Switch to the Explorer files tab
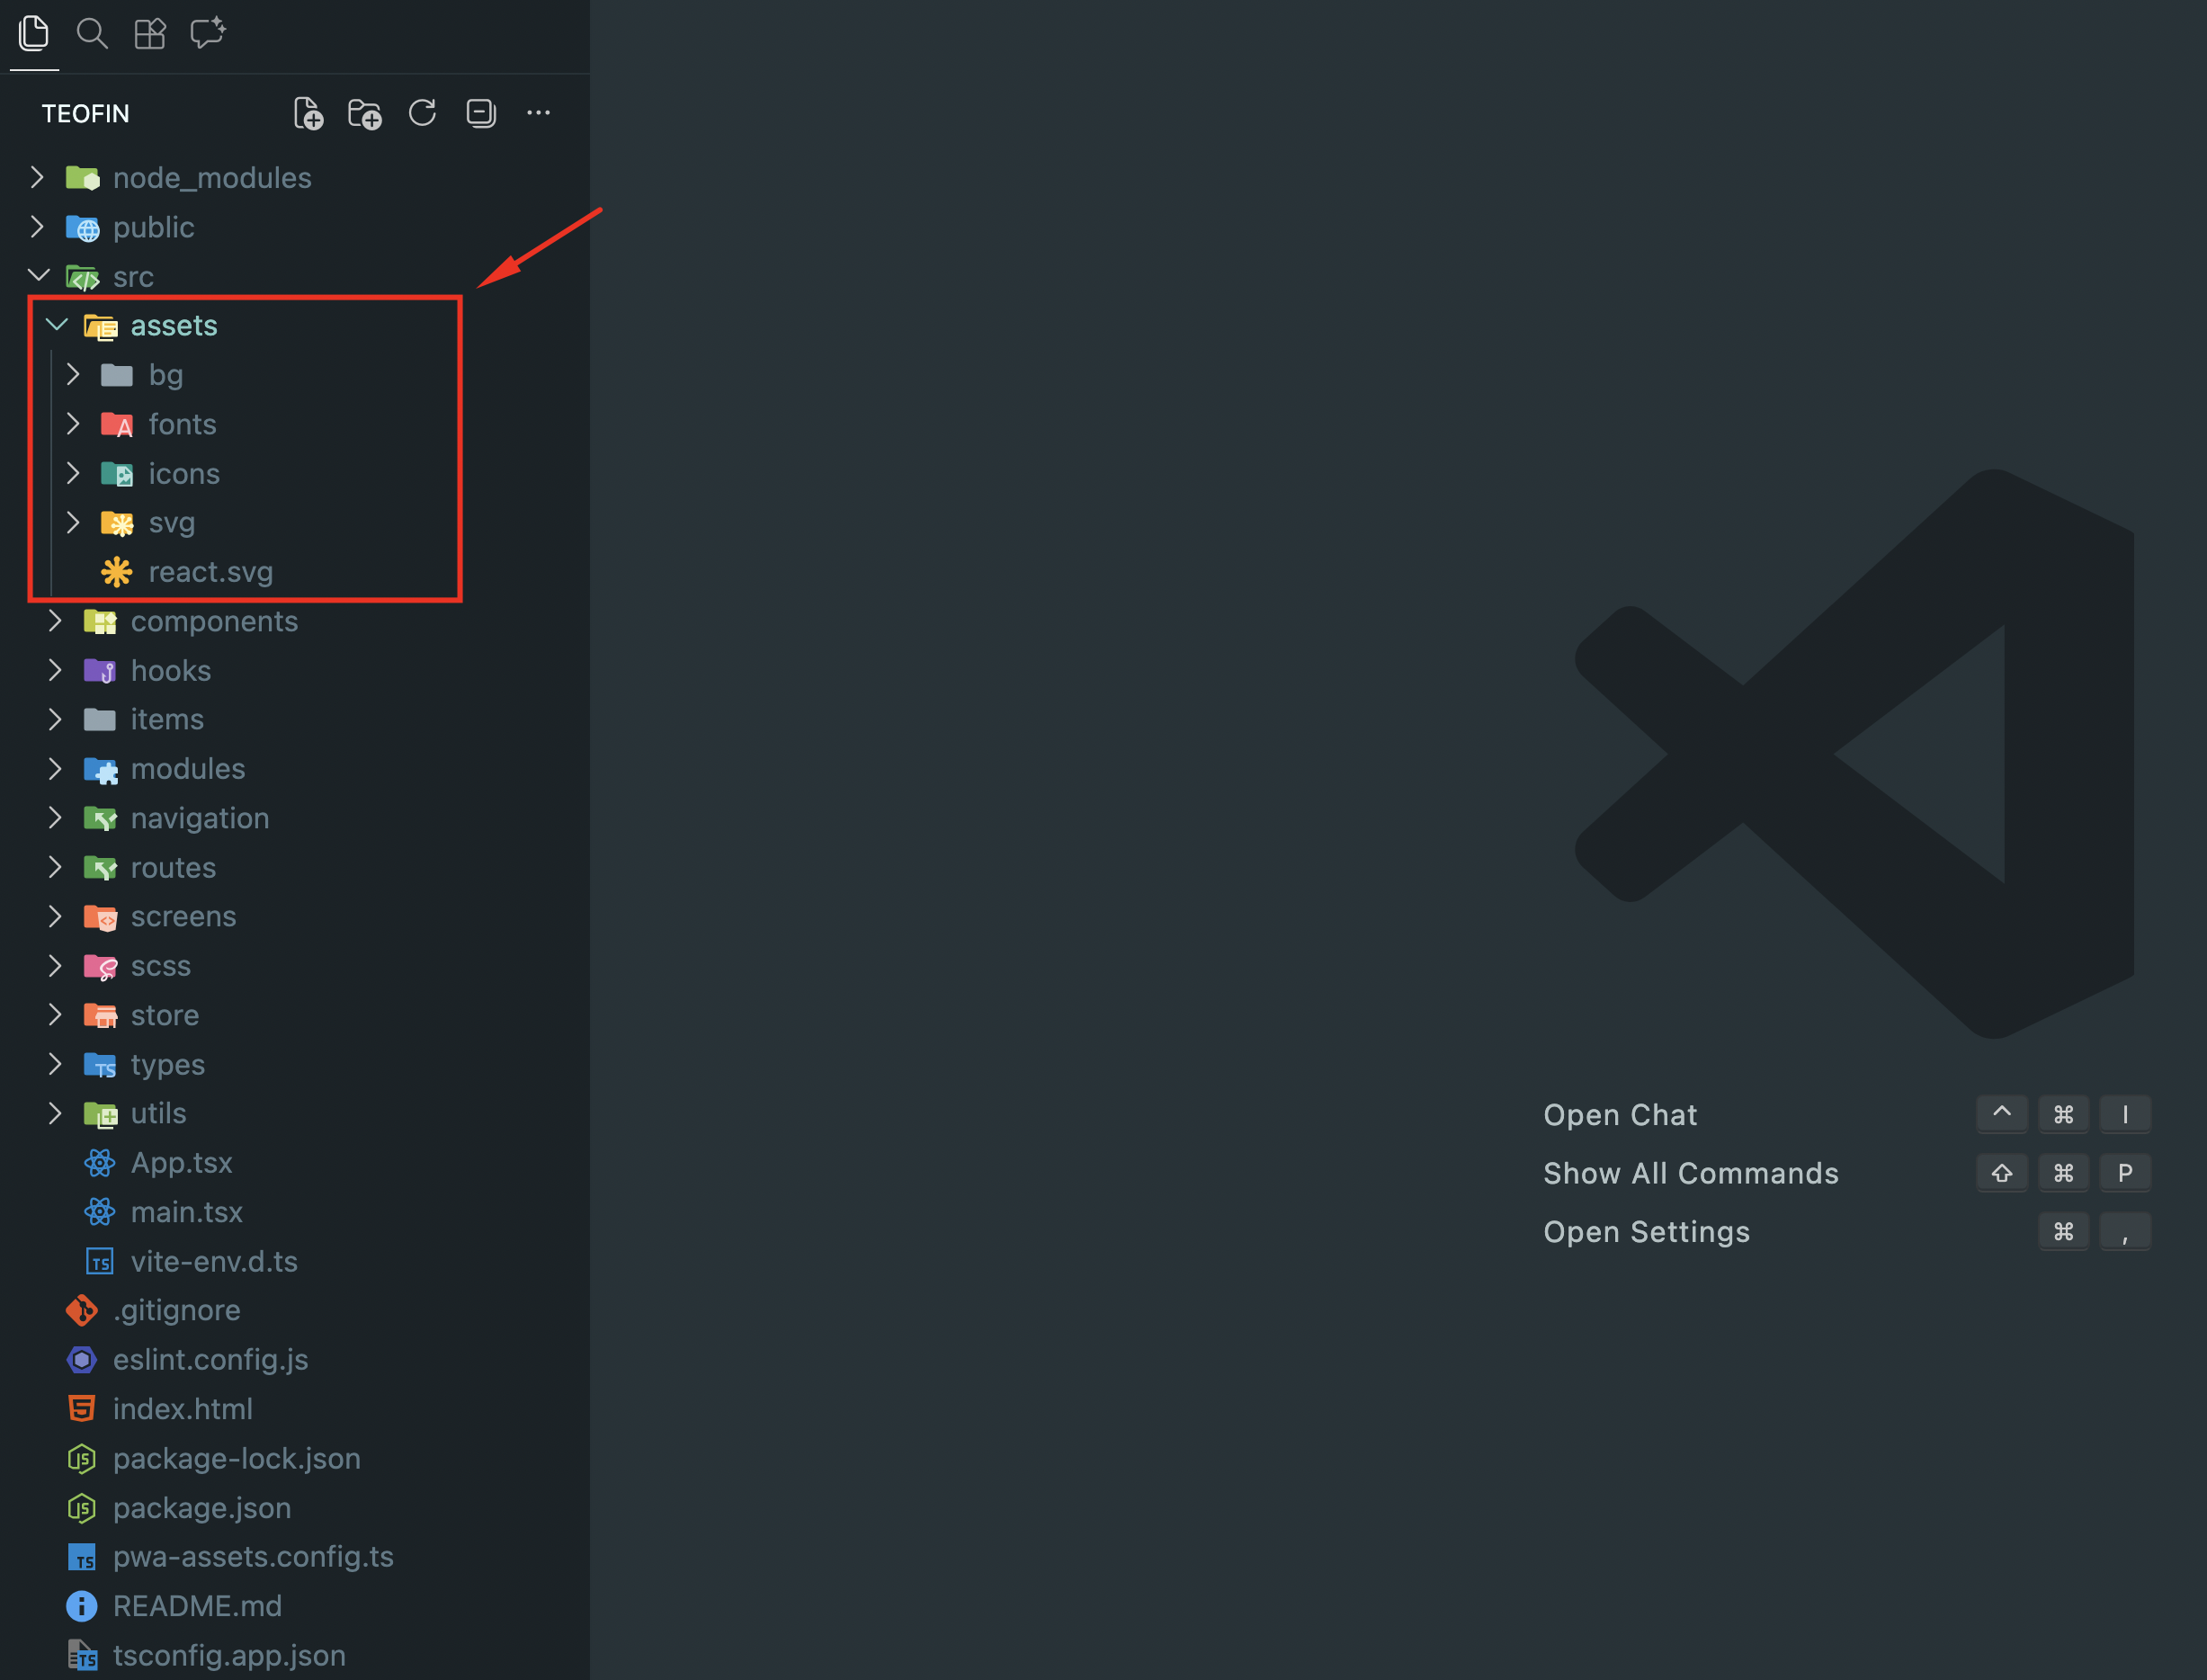The width and height of the screenshot is (2207, 1680). [x=34, y=34]
